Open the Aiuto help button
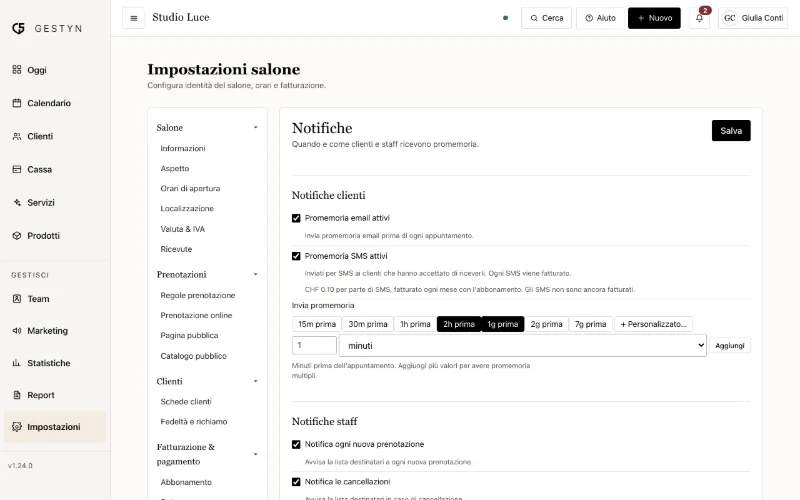Image resolution: width=800 pixels, height=500 pixels. point(600,18)
